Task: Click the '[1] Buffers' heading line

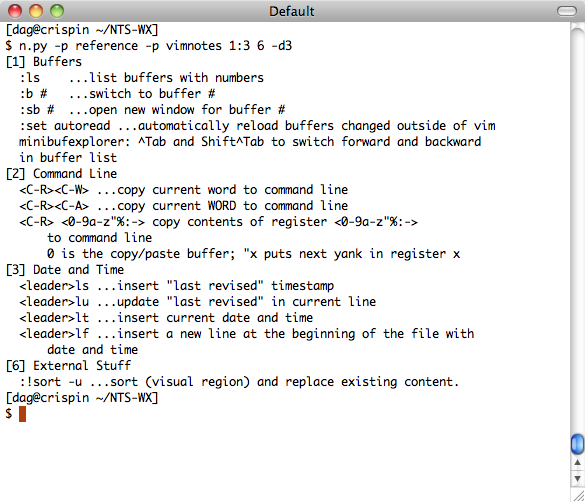Action: [x=44, y=62]
